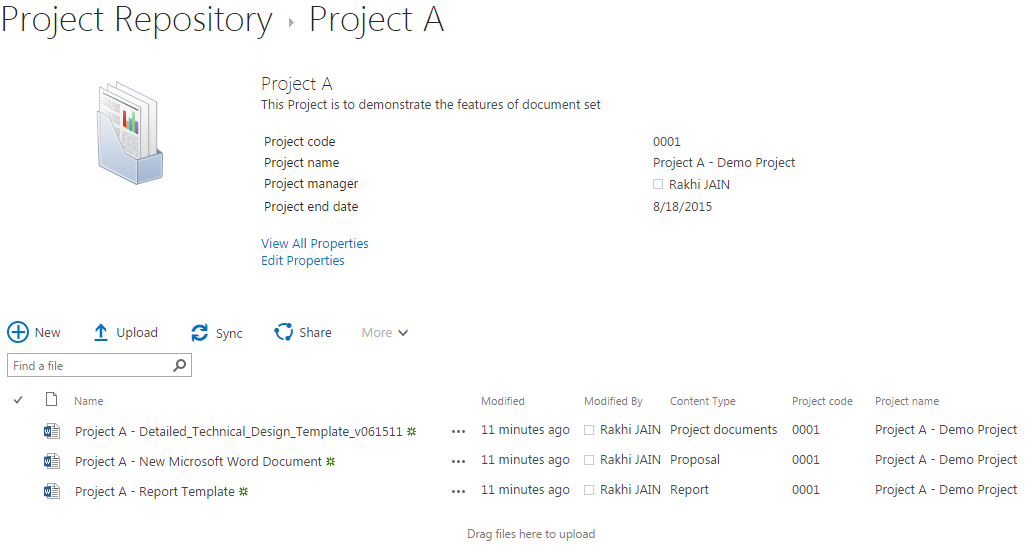
Task: Toggle the select-all checkmark in header
Action: 18,401
